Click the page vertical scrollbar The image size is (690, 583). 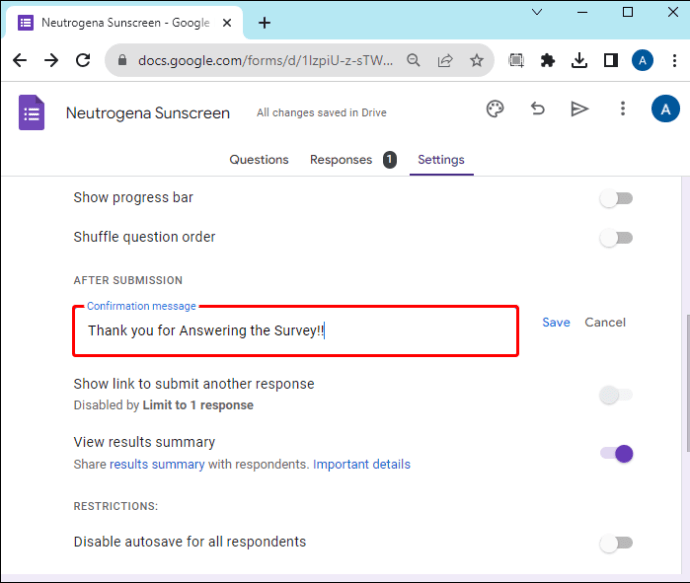(686, 383)
